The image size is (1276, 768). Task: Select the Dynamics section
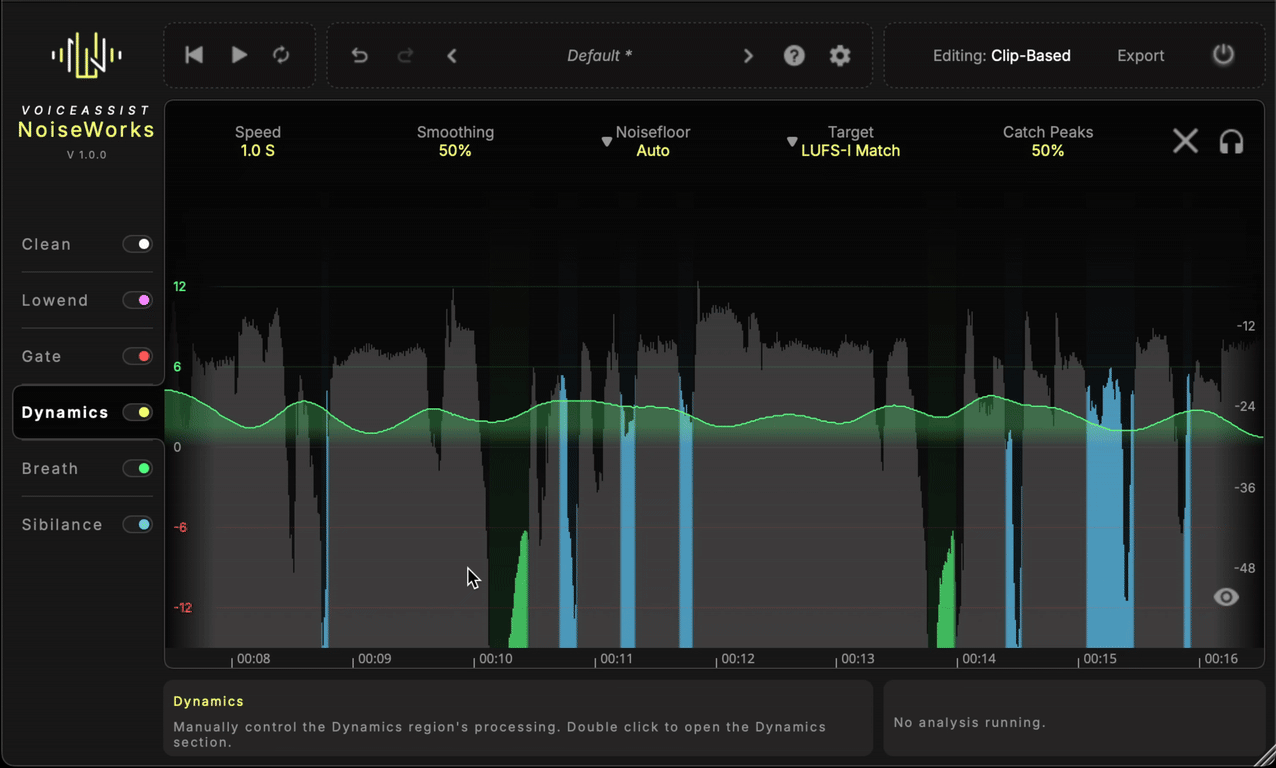65,412
